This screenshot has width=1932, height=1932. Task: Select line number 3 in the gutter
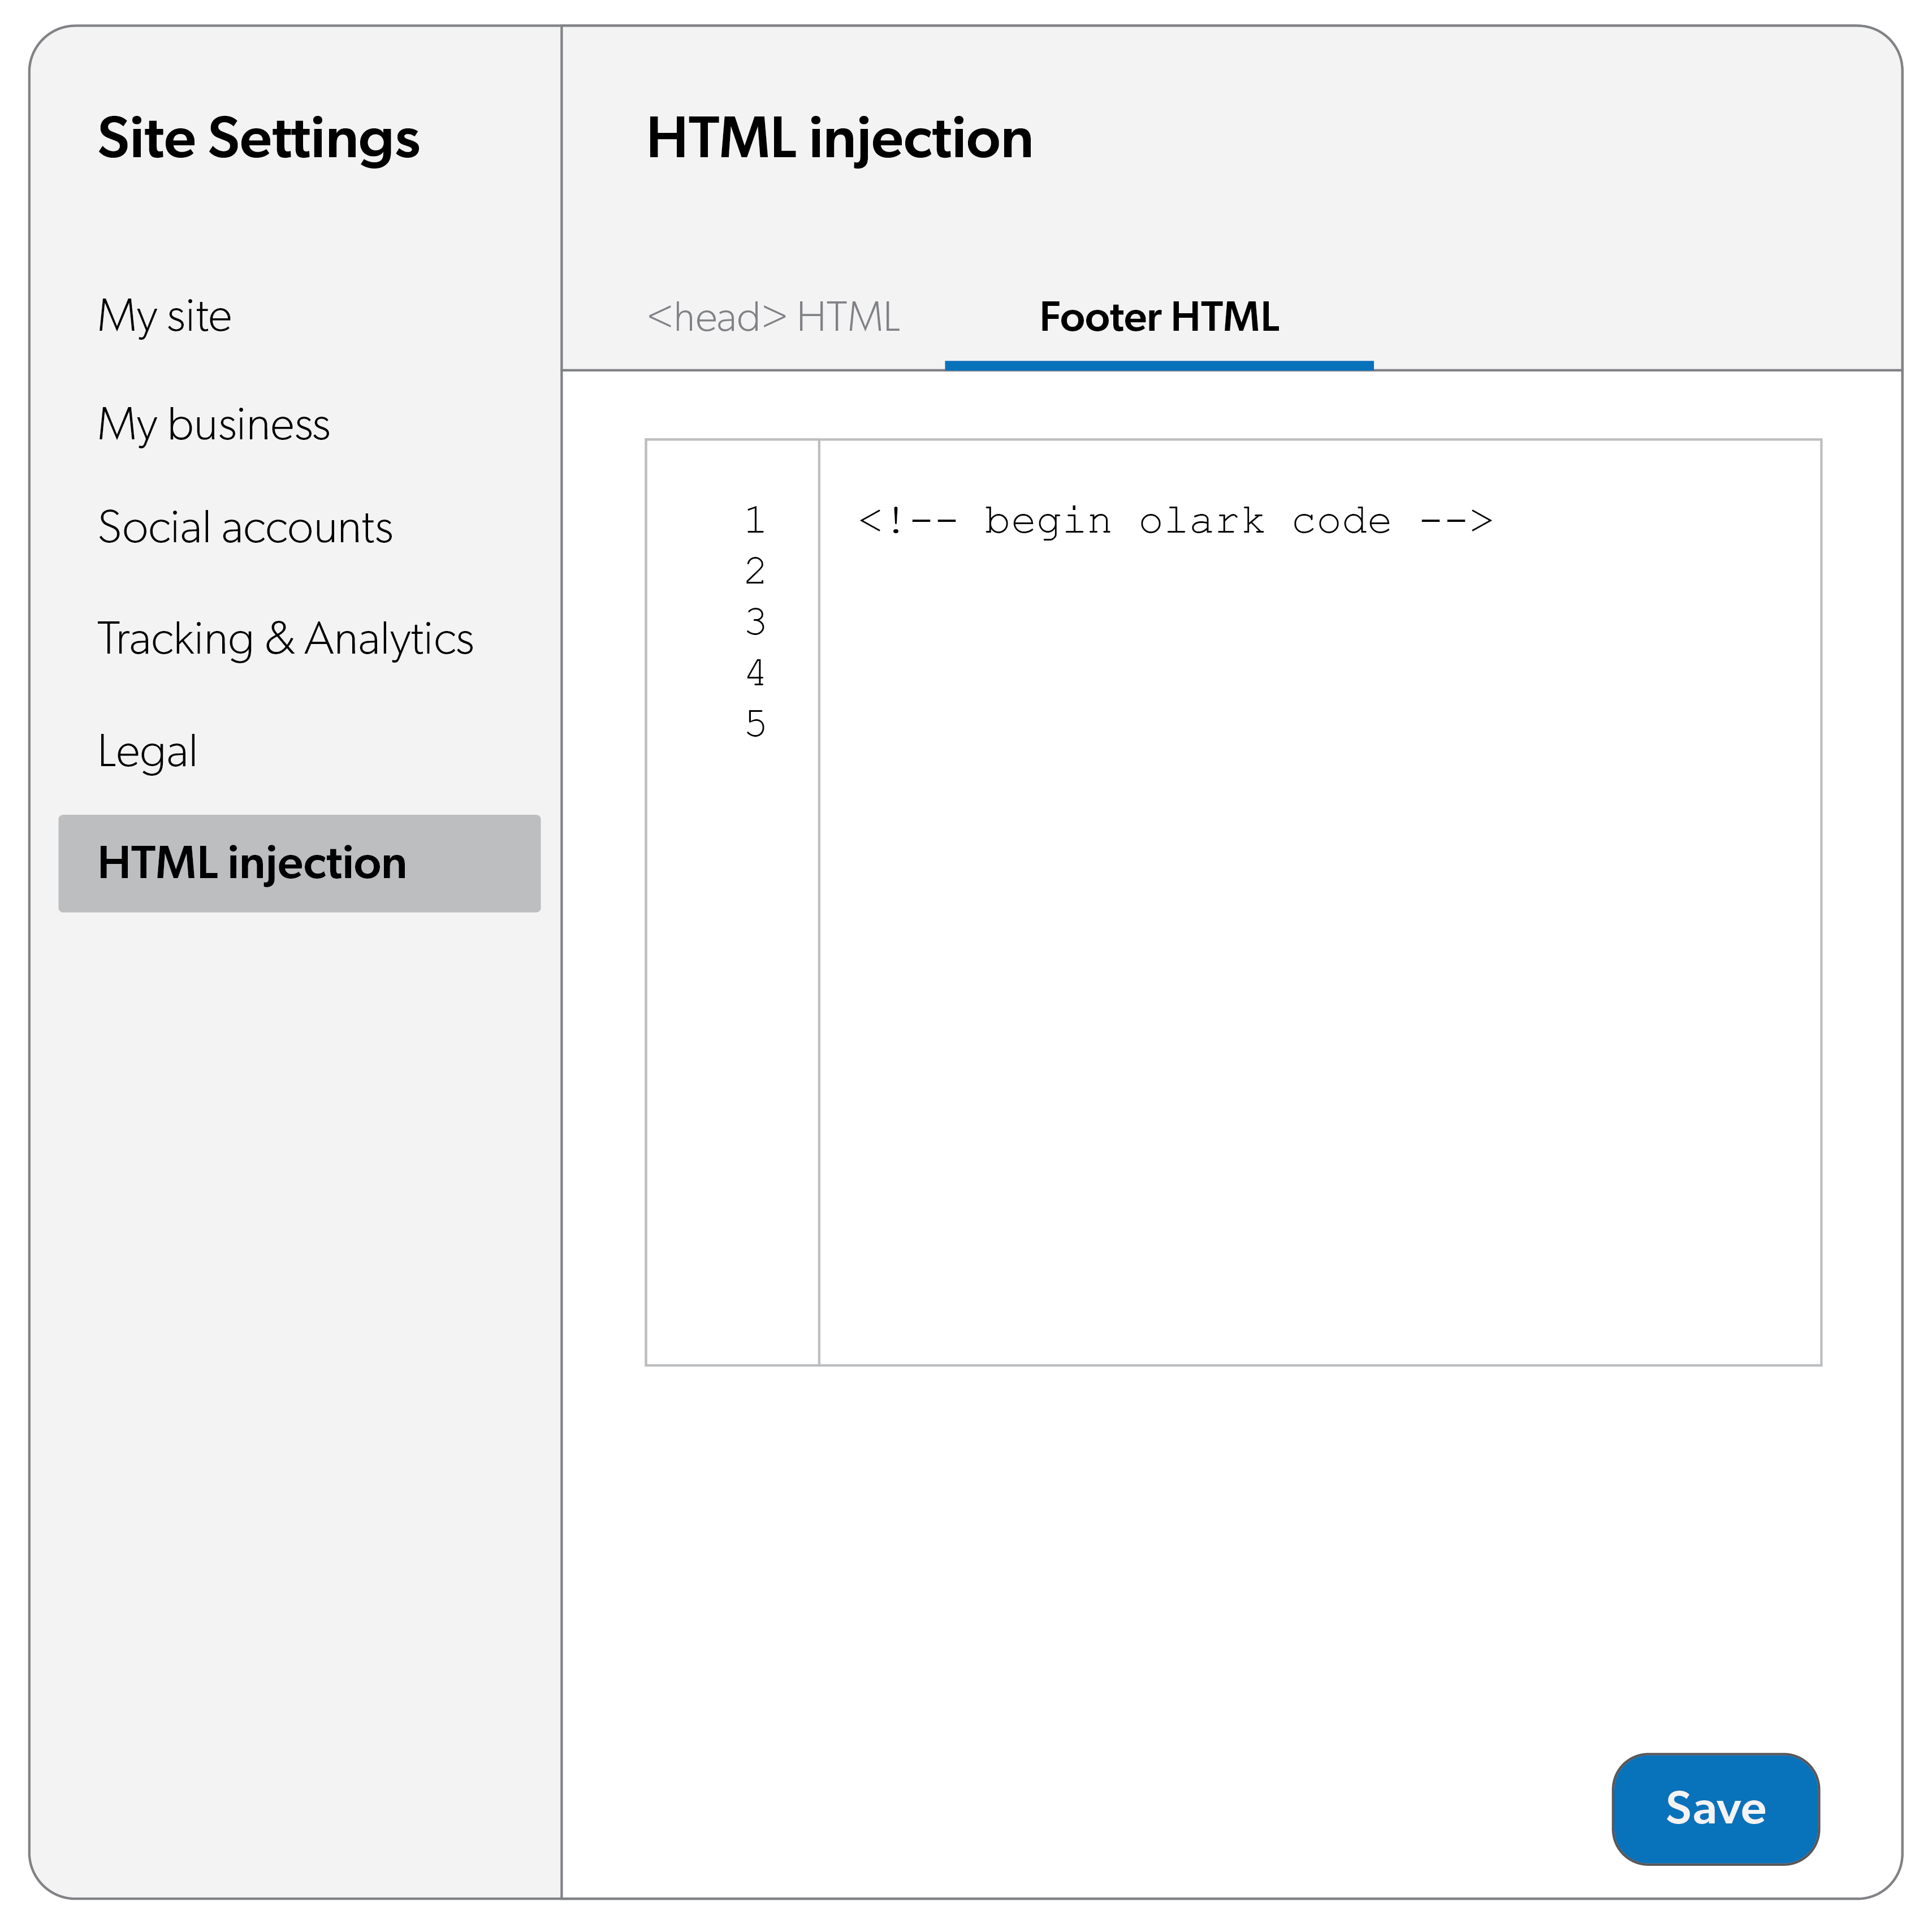[x=755, y=622]
